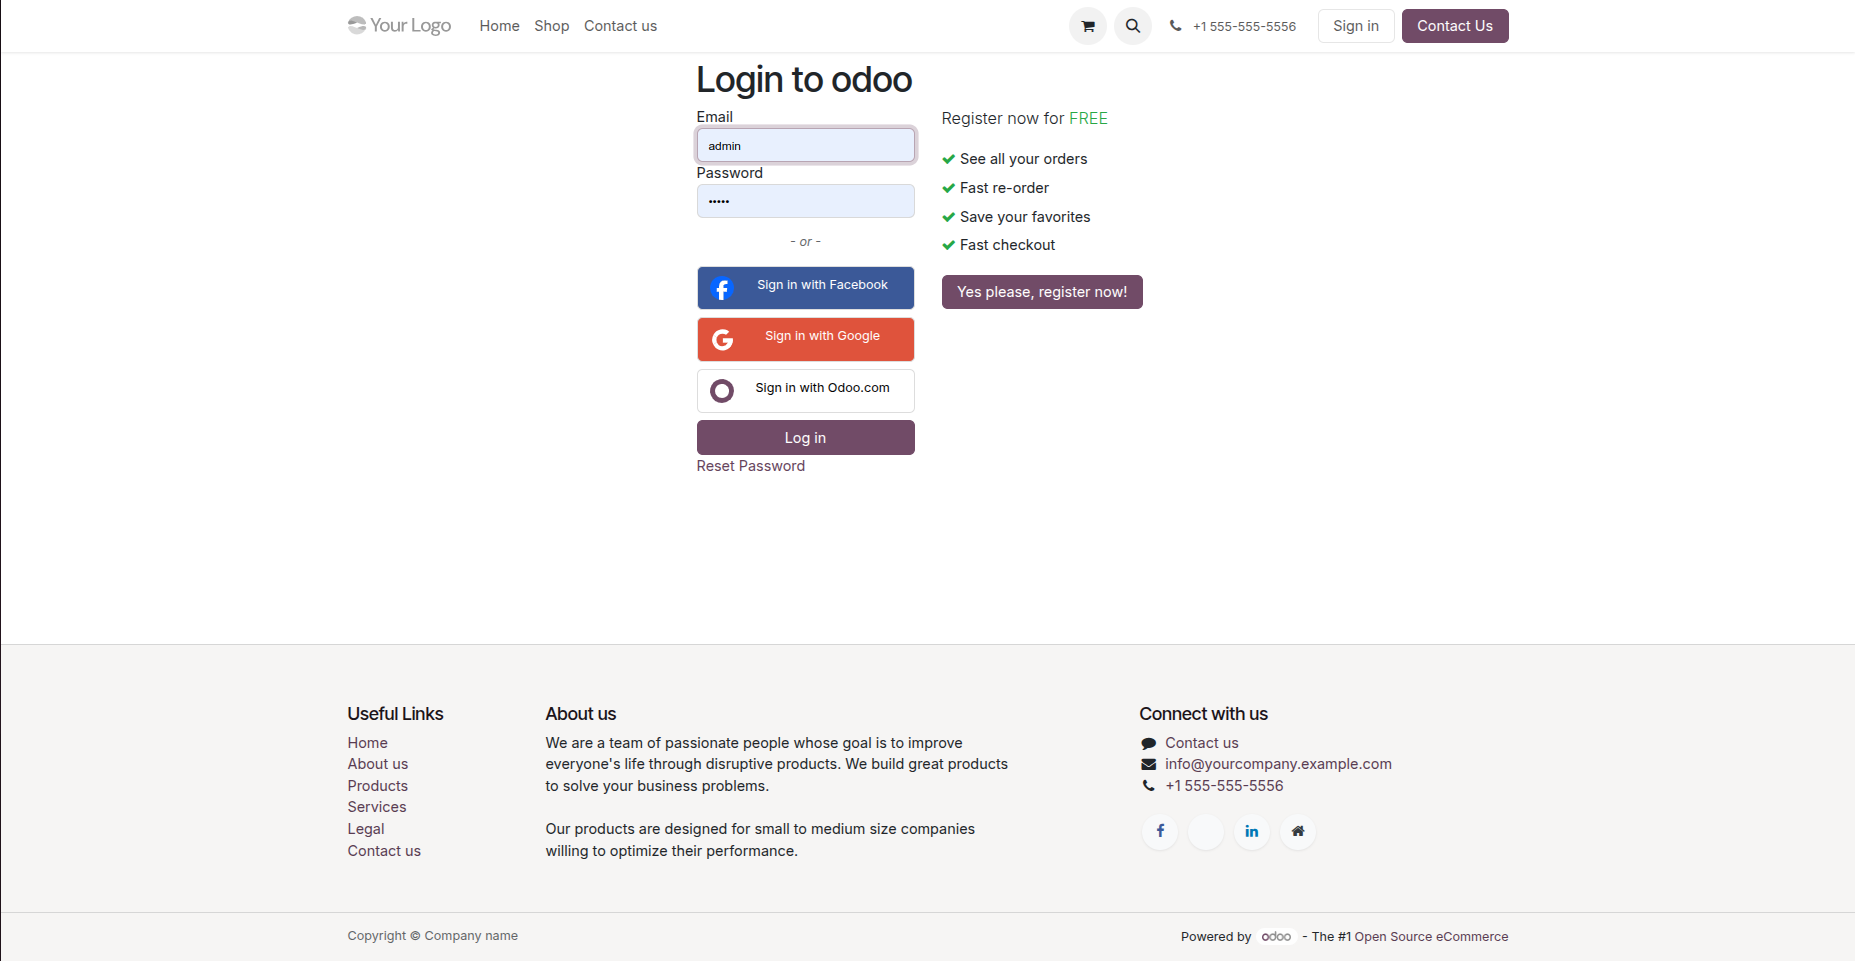Click the 'Copyright © Company name' text

(432, 936)
